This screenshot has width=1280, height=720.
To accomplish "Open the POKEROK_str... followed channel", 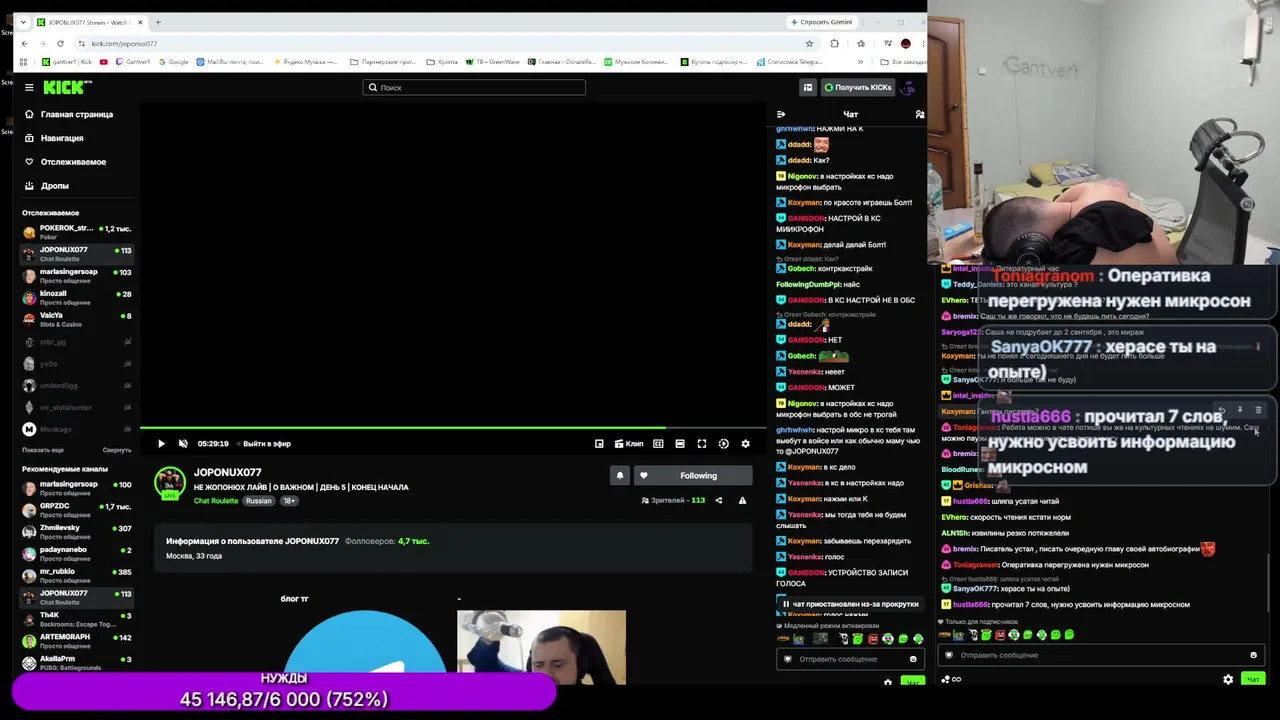I will pyautogui.click(x=77, y=232).
